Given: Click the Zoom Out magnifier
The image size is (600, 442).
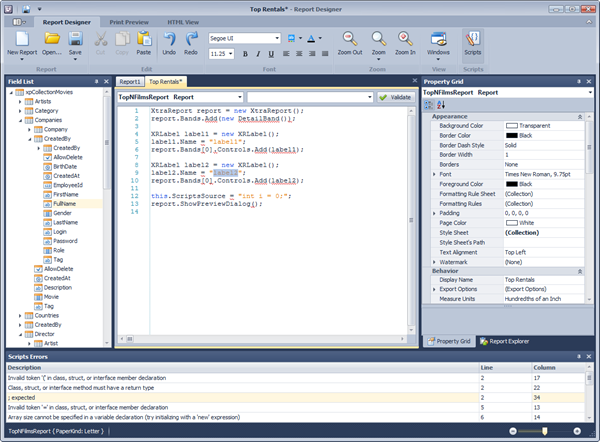Looking at the screenshot, I should (350, 39).
